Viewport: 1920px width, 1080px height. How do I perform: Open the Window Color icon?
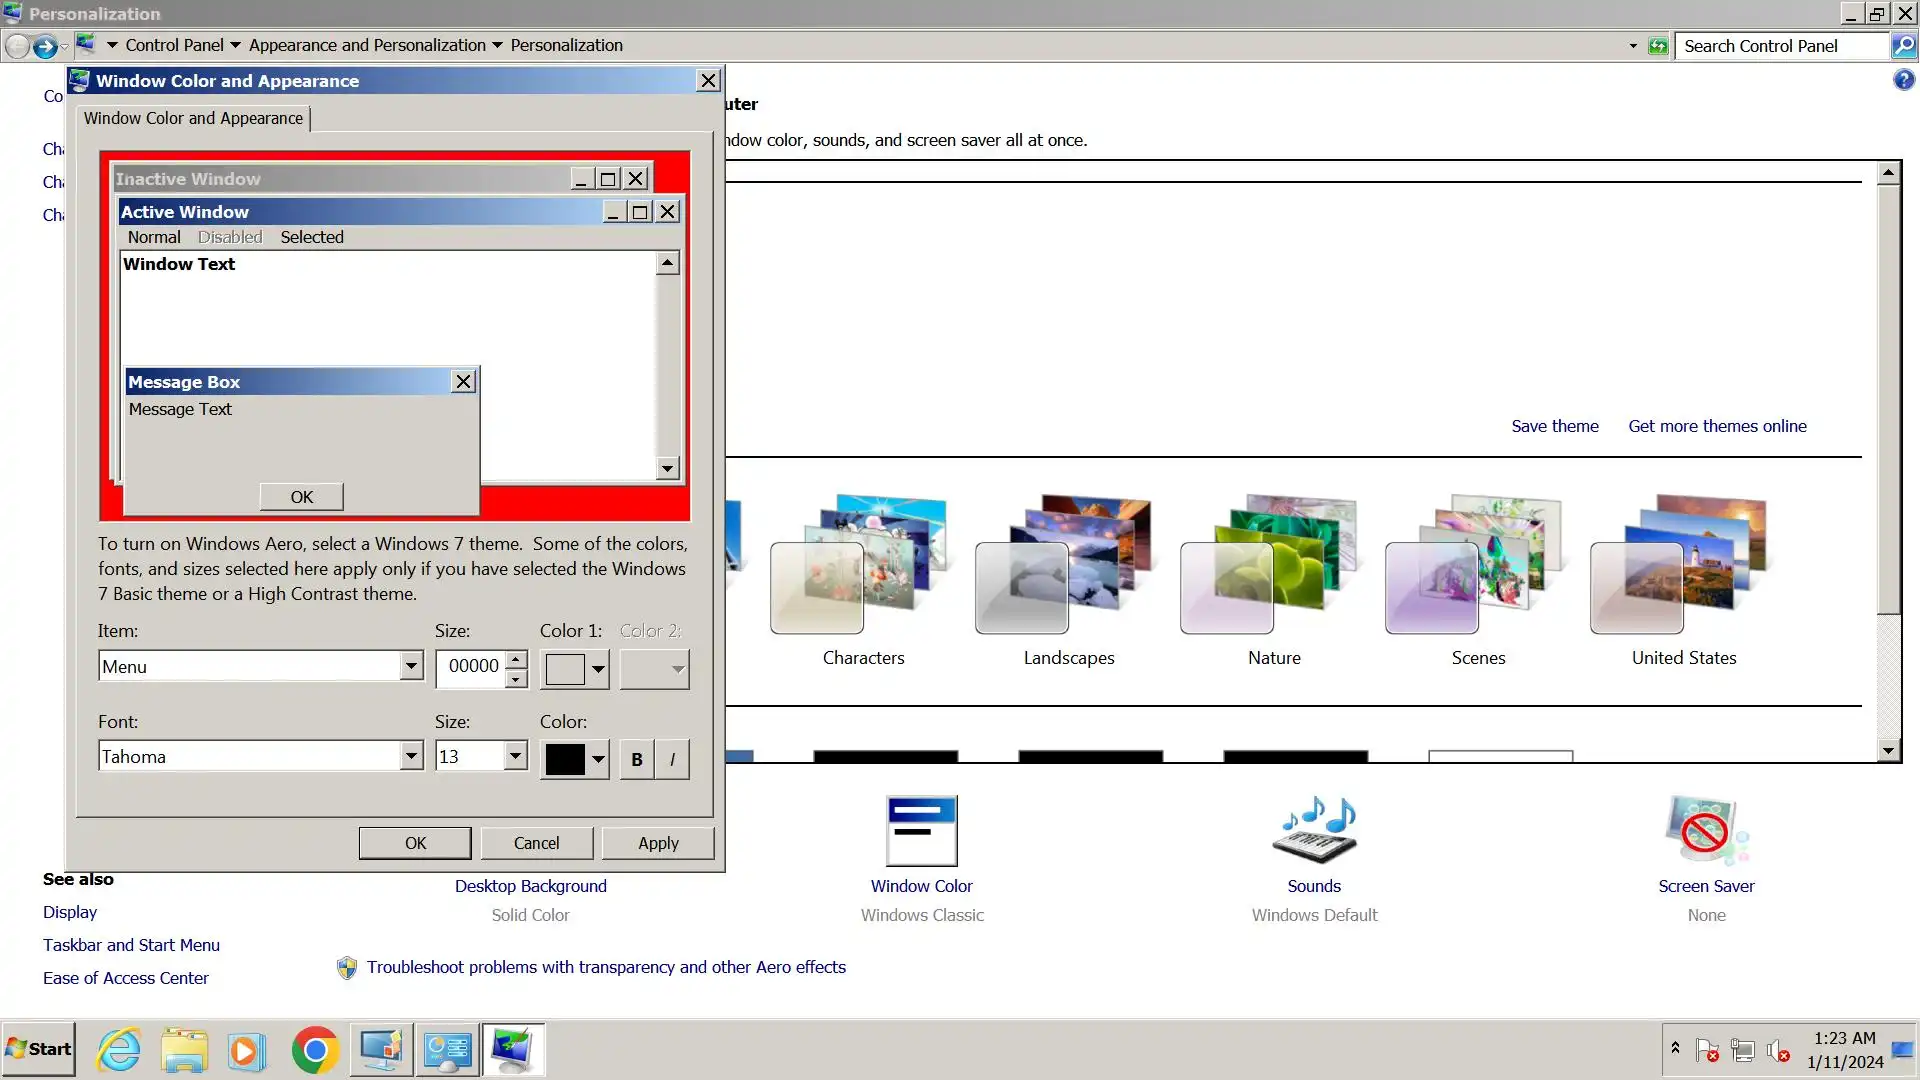click(x=921, y=832)
